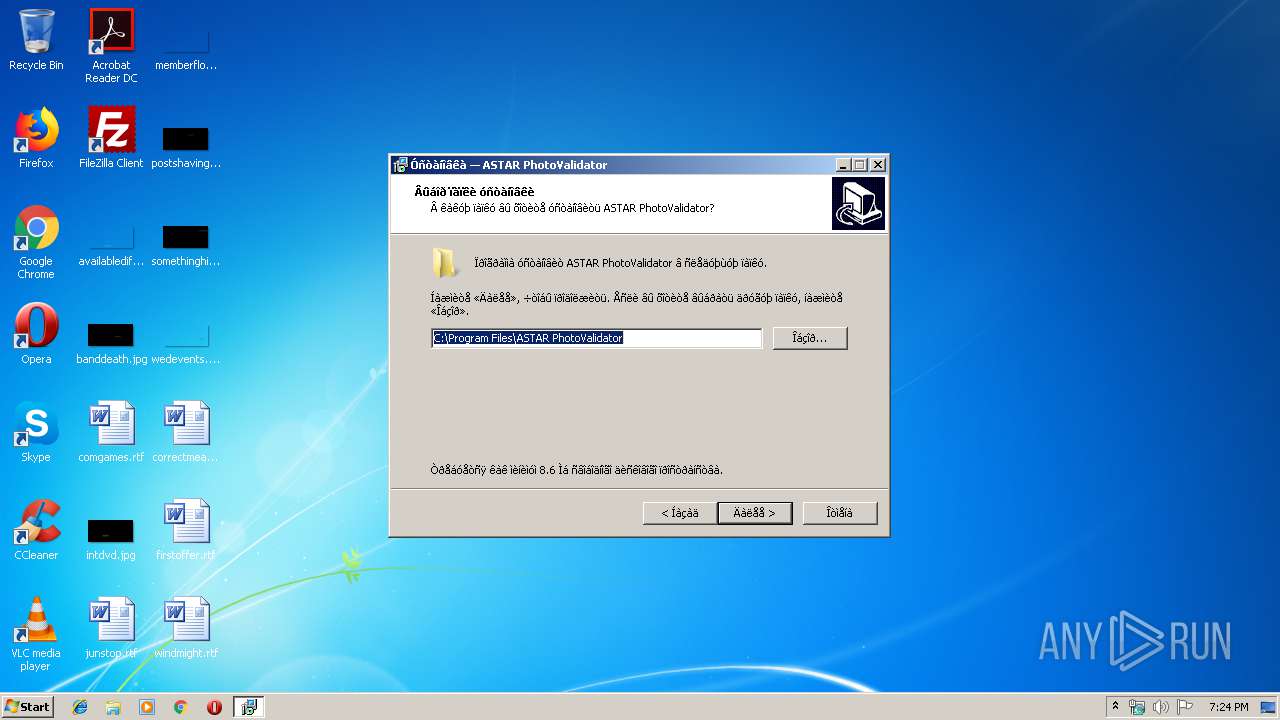Screen dimensions: 1280x720
Task: Click the Next button in installer
Action: click(755, 513)
